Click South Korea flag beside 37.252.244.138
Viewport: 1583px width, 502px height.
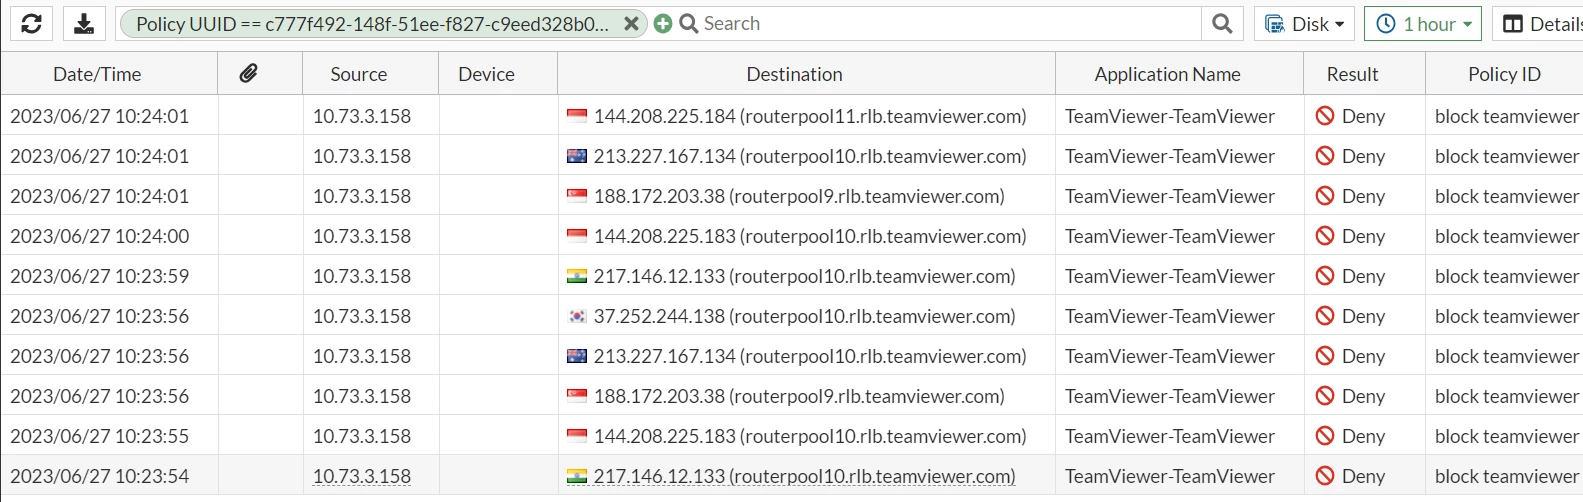(577, 316)
